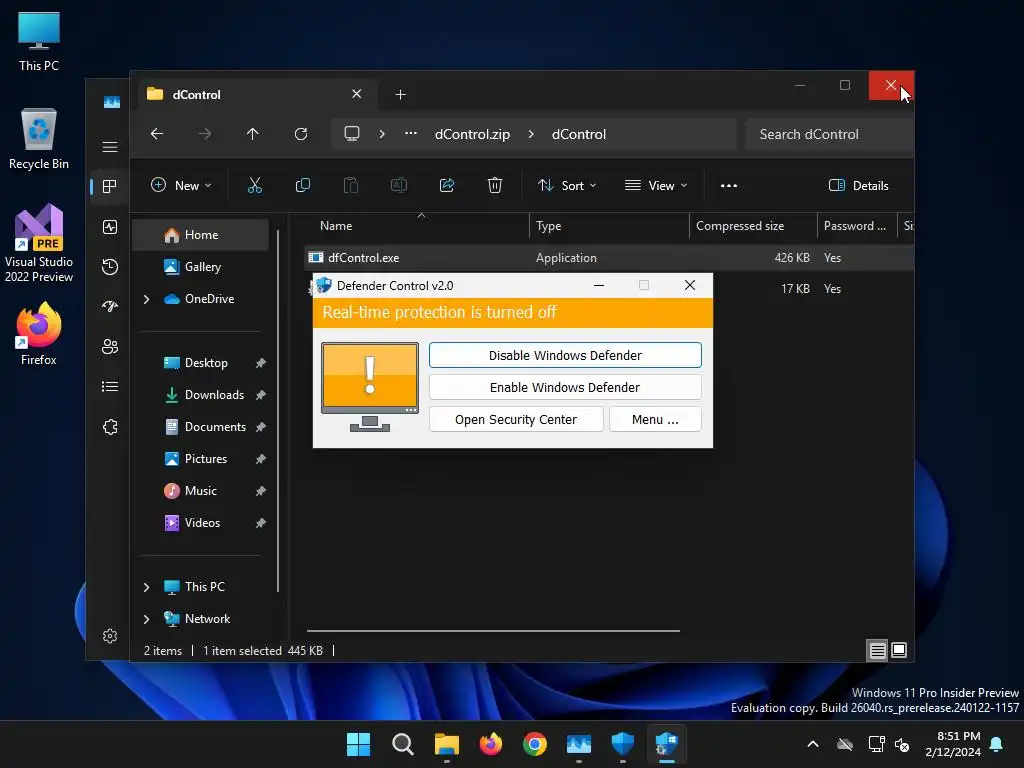Screen dimensions: 1024x768
Task: Click the Type column header
Action: (x=609, y=226)
